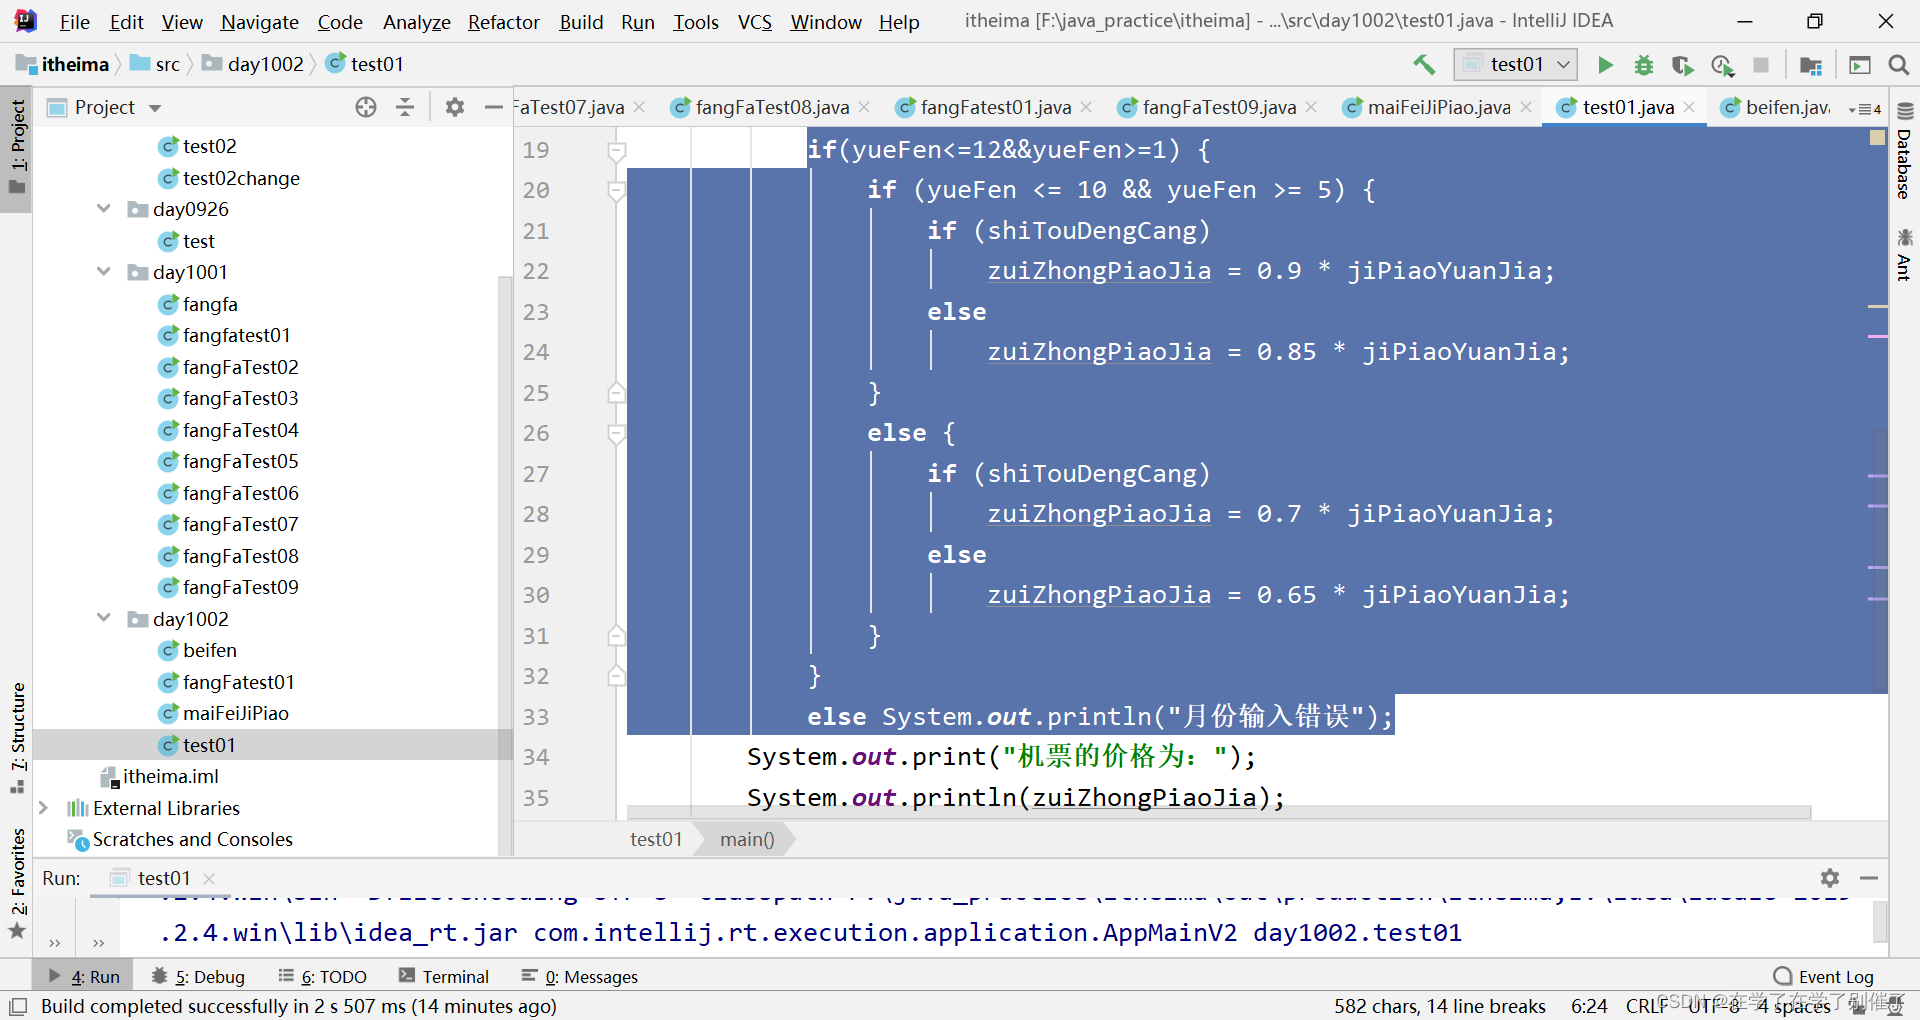Open the Run console settings gear
Image resolution: width=1920 pixels, height=1020 pixels.
[1830, 878]
